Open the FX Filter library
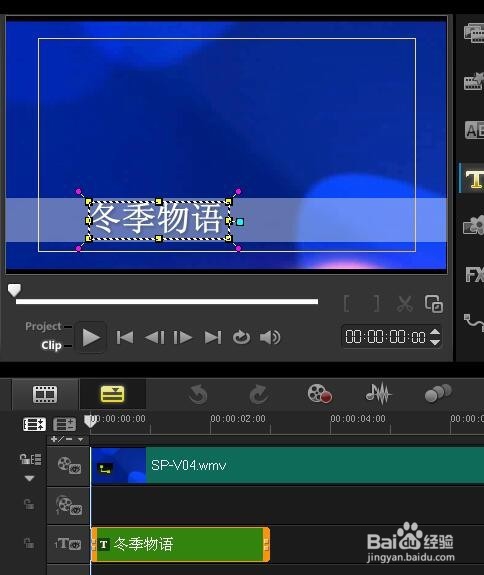This screenshot has width=484, height=575. [474, 274]
